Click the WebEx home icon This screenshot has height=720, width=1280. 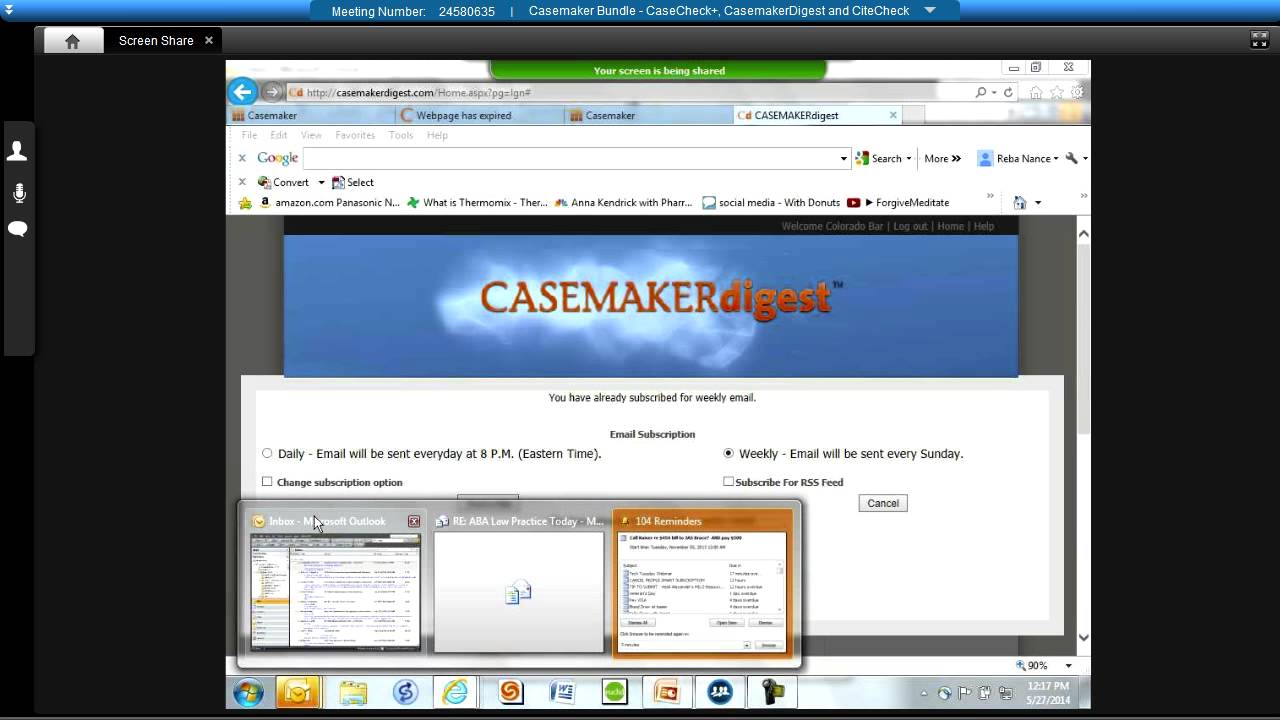tap(72, 41)
